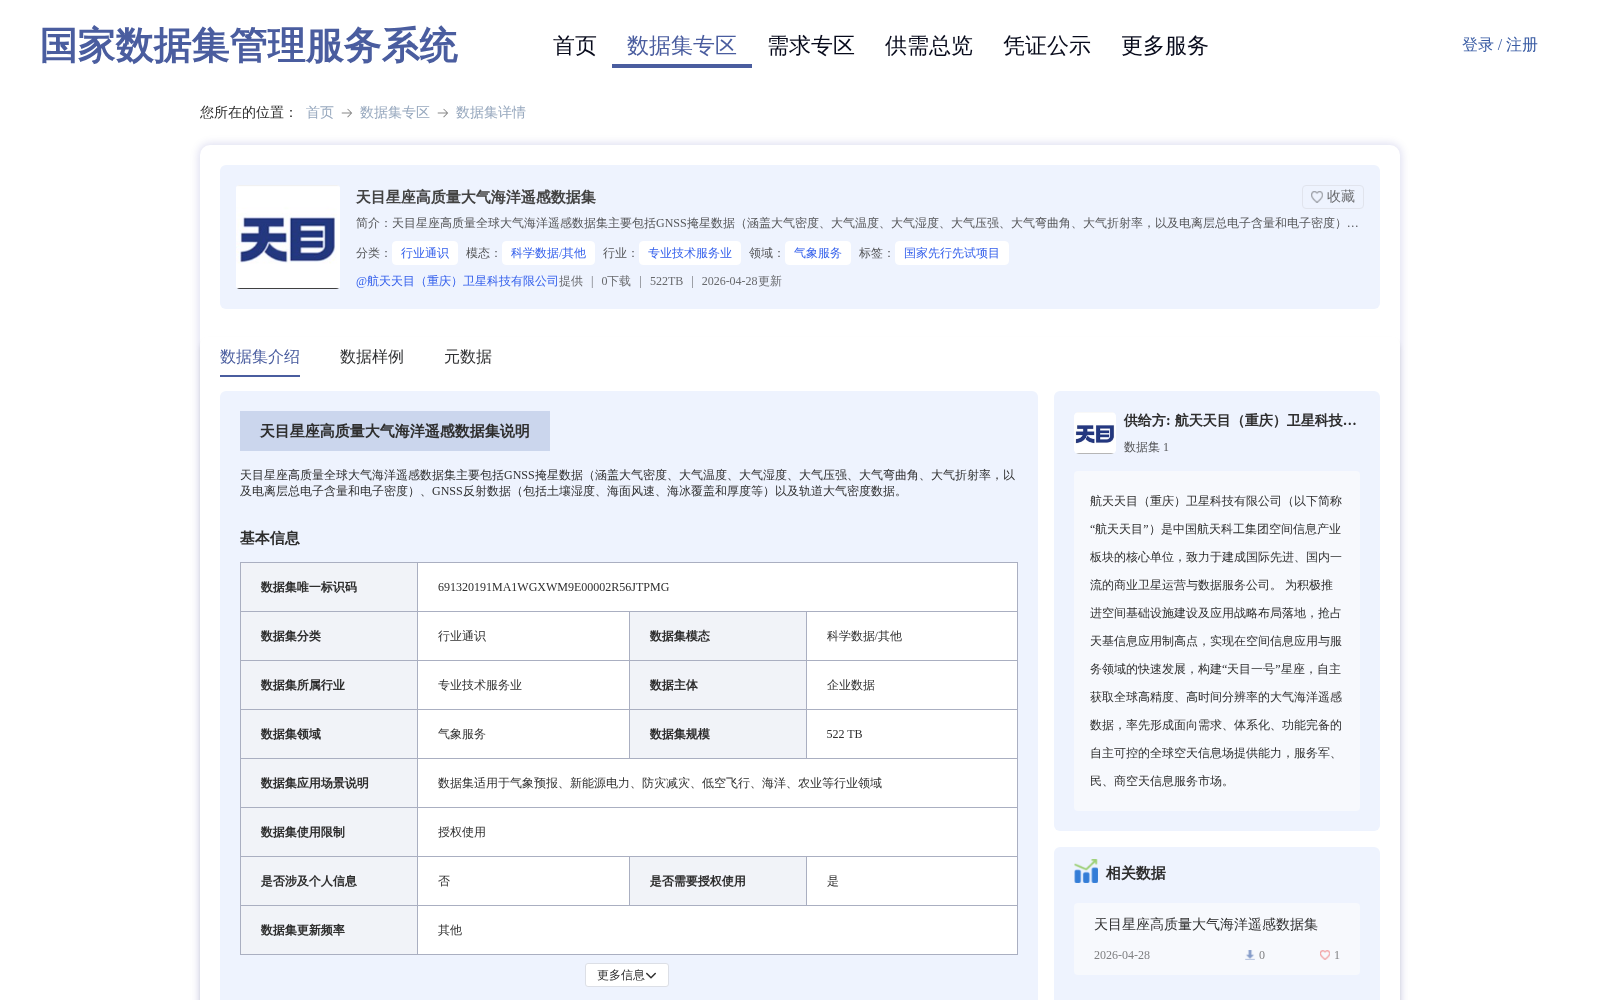Click 数据集详情 in the breadcrumb
The height and width of the screenshot is (1000, 1600).
pos(491,113)
